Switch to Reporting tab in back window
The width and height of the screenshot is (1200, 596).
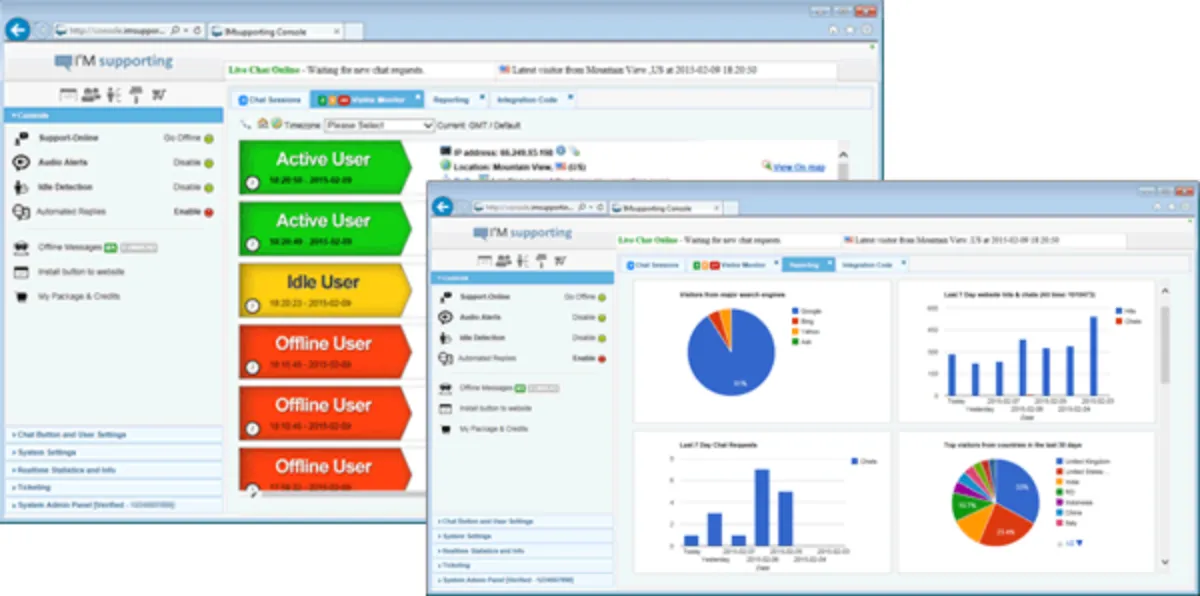click(x=456, y=100)
